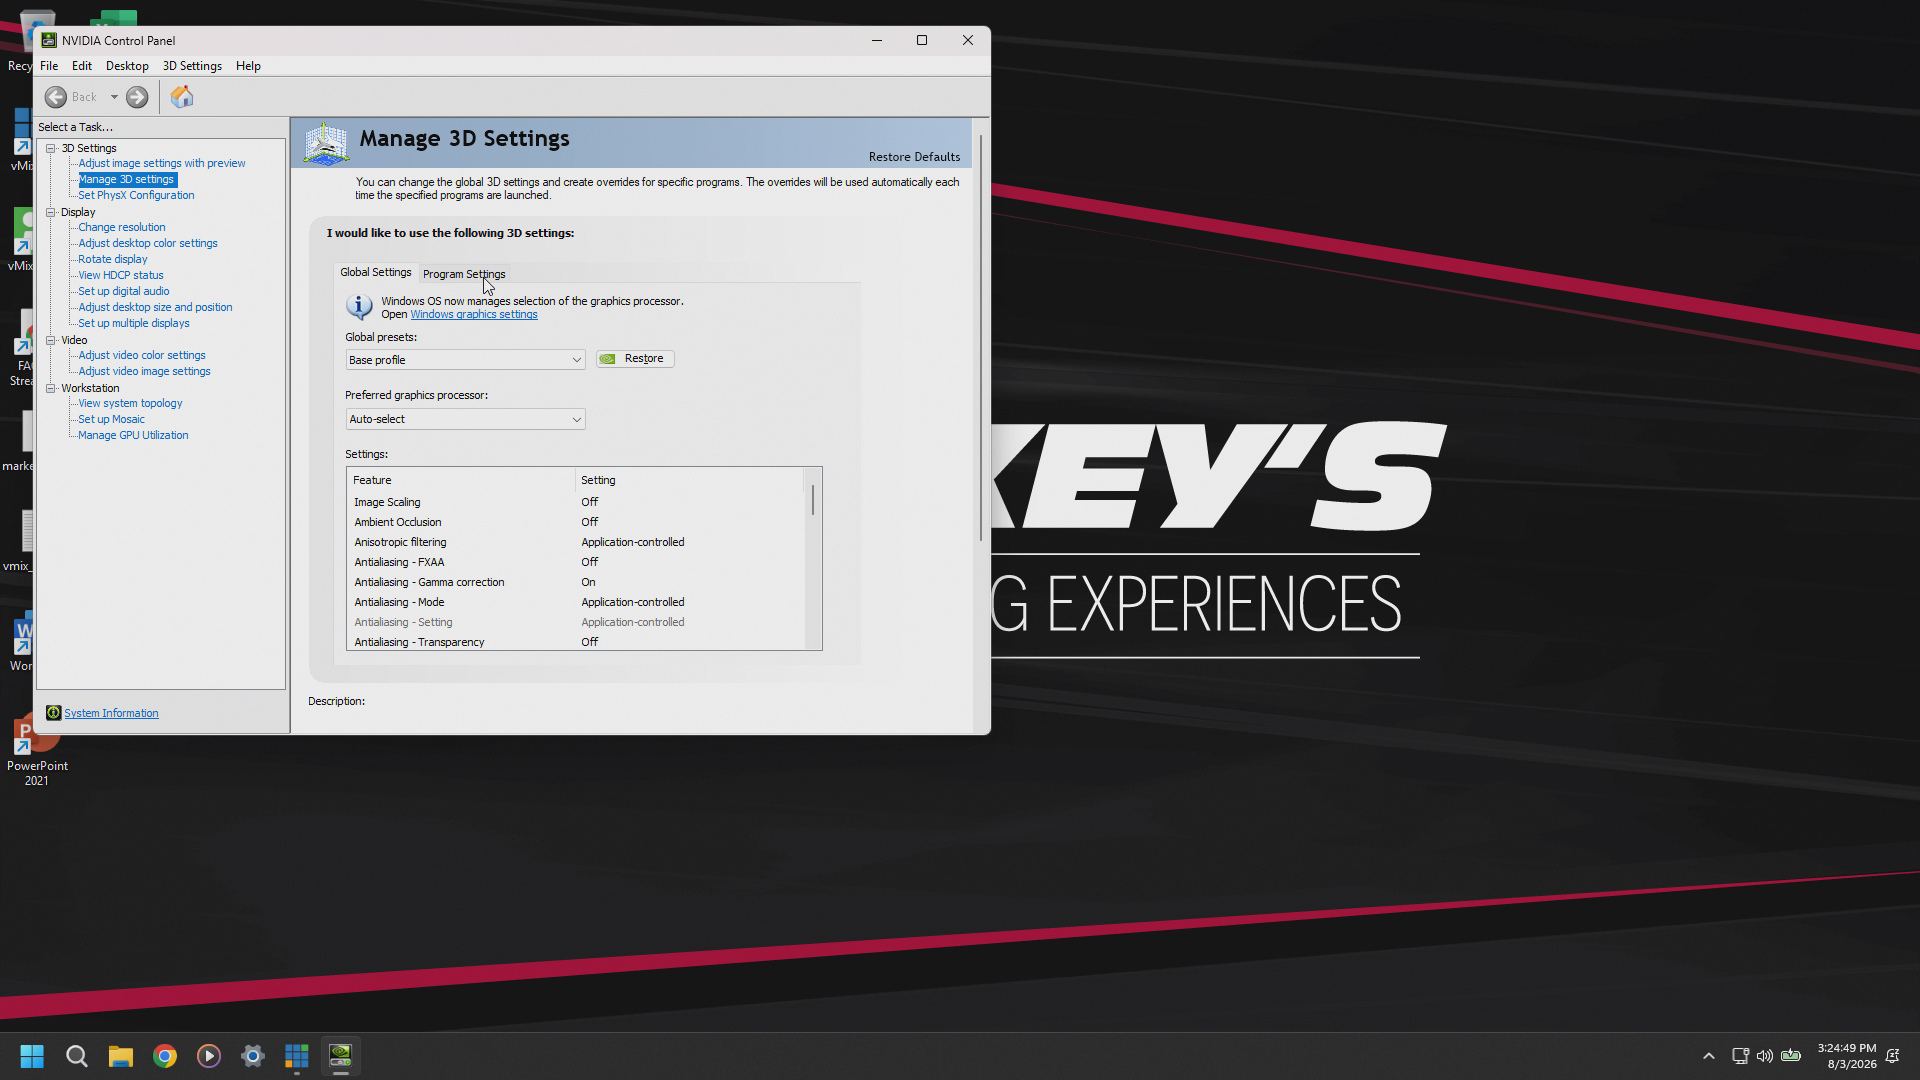The image size is (1920, 1080).
Task: Open Set PhysX Configuration
Action: 136,195
